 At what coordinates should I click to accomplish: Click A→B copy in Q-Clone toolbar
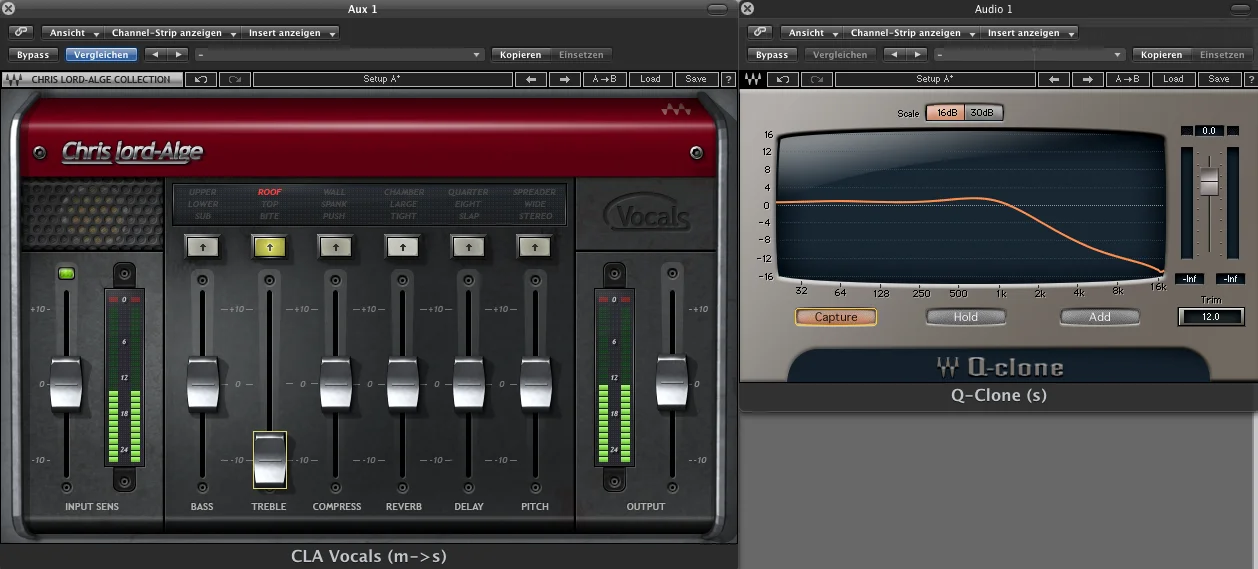pos(1127,79)
